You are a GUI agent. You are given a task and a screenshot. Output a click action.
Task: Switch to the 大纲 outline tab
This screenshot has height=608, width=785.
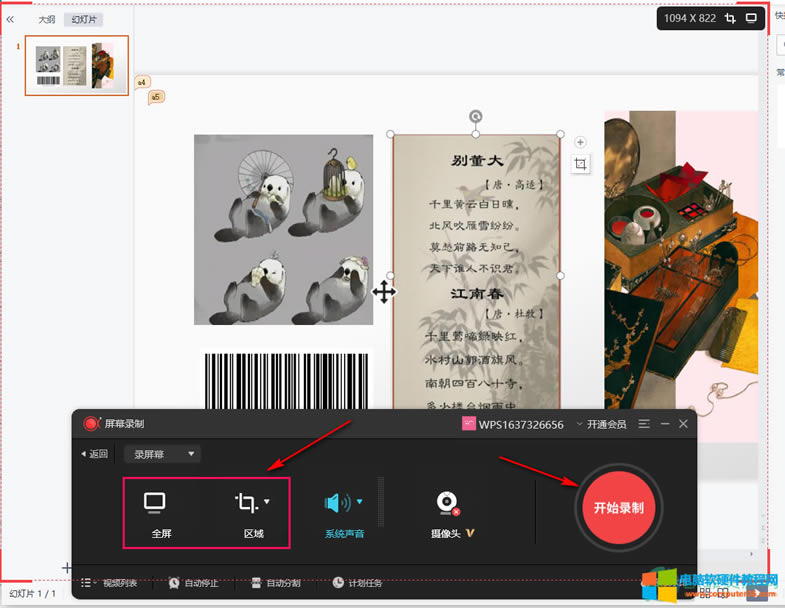[47, 19]
